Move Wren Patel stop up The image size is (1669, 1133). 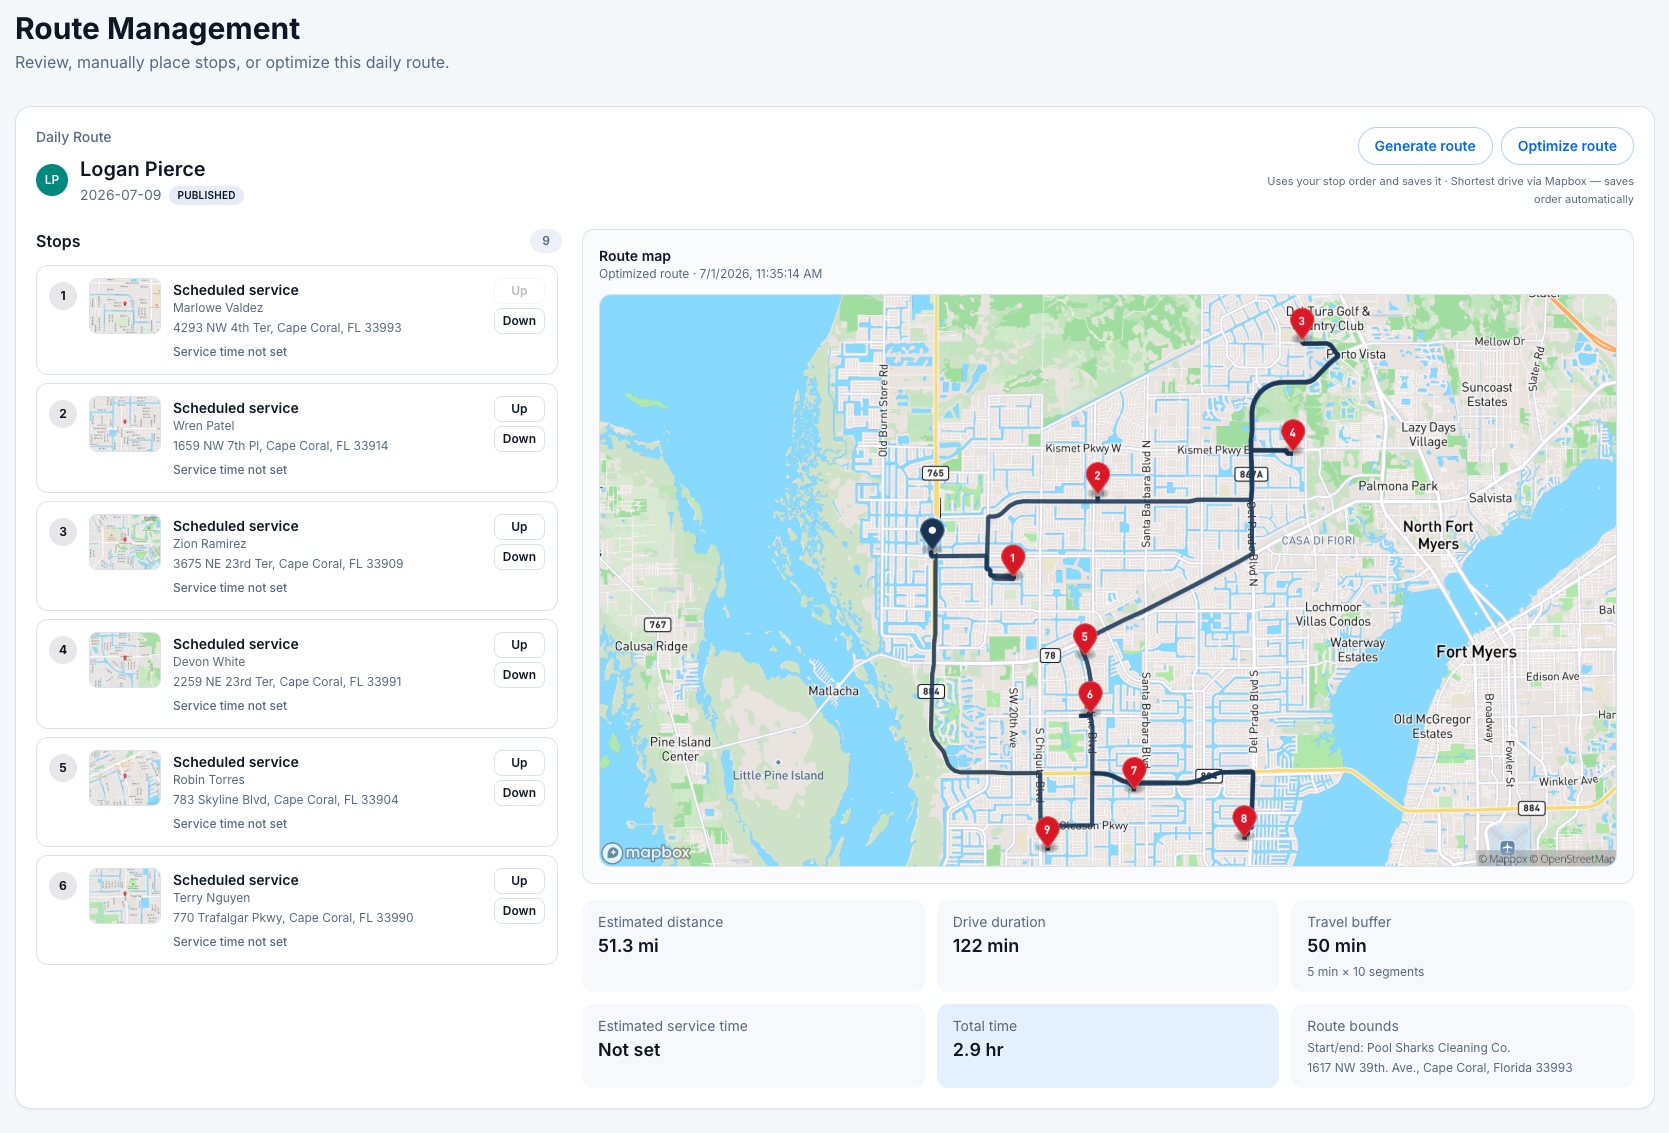(519, 409)
